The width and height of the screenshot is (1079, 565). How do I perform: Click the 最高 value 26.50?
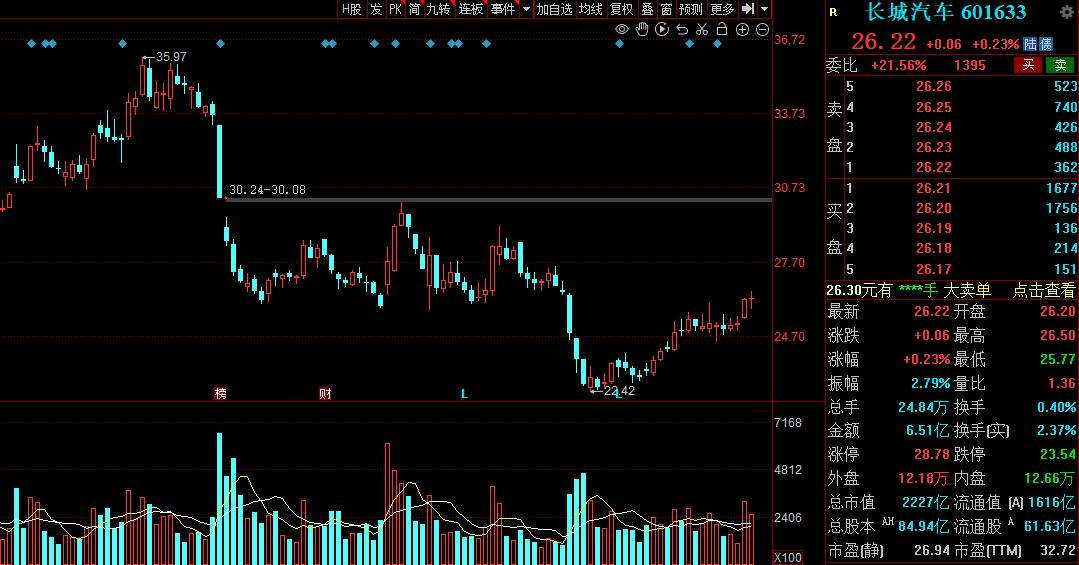click(1058, 335)
